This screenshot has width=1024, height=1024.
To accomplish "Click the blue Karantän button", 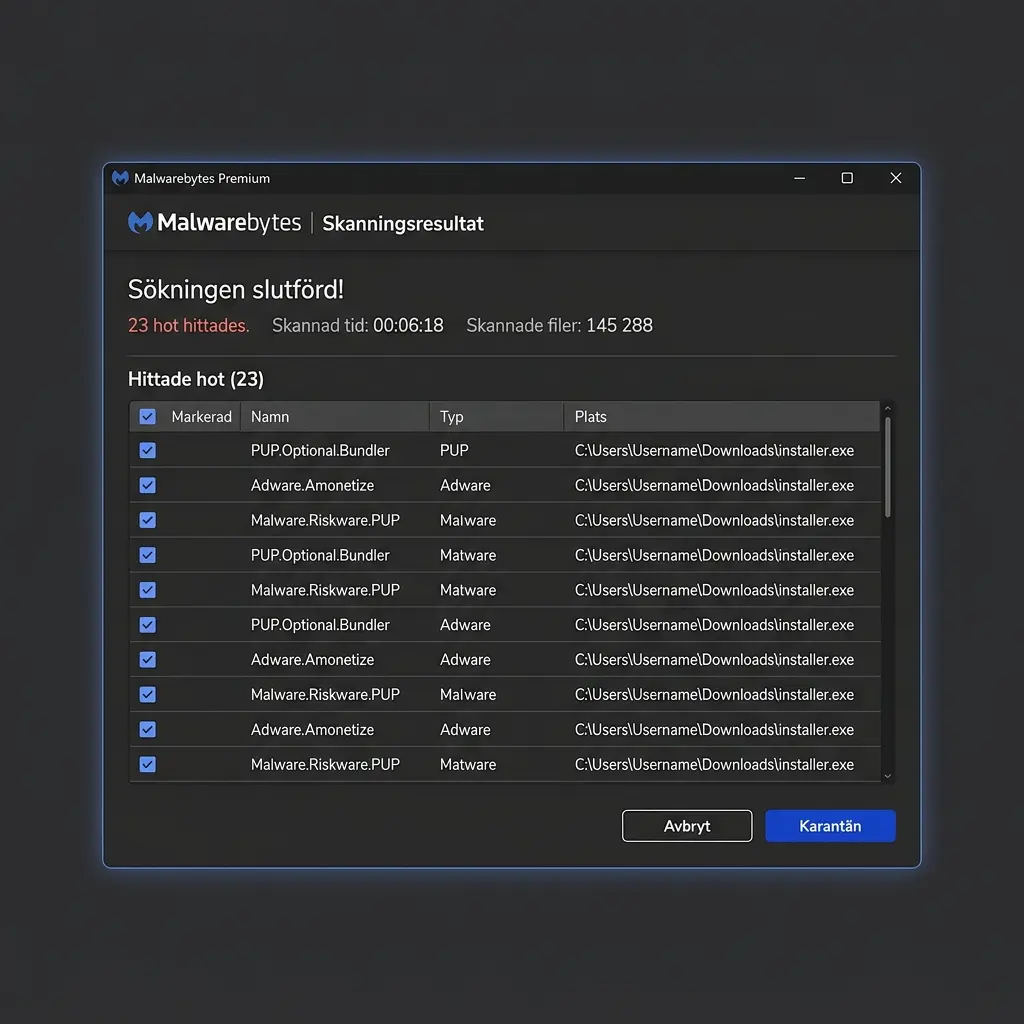I will (x=830, y=826).
